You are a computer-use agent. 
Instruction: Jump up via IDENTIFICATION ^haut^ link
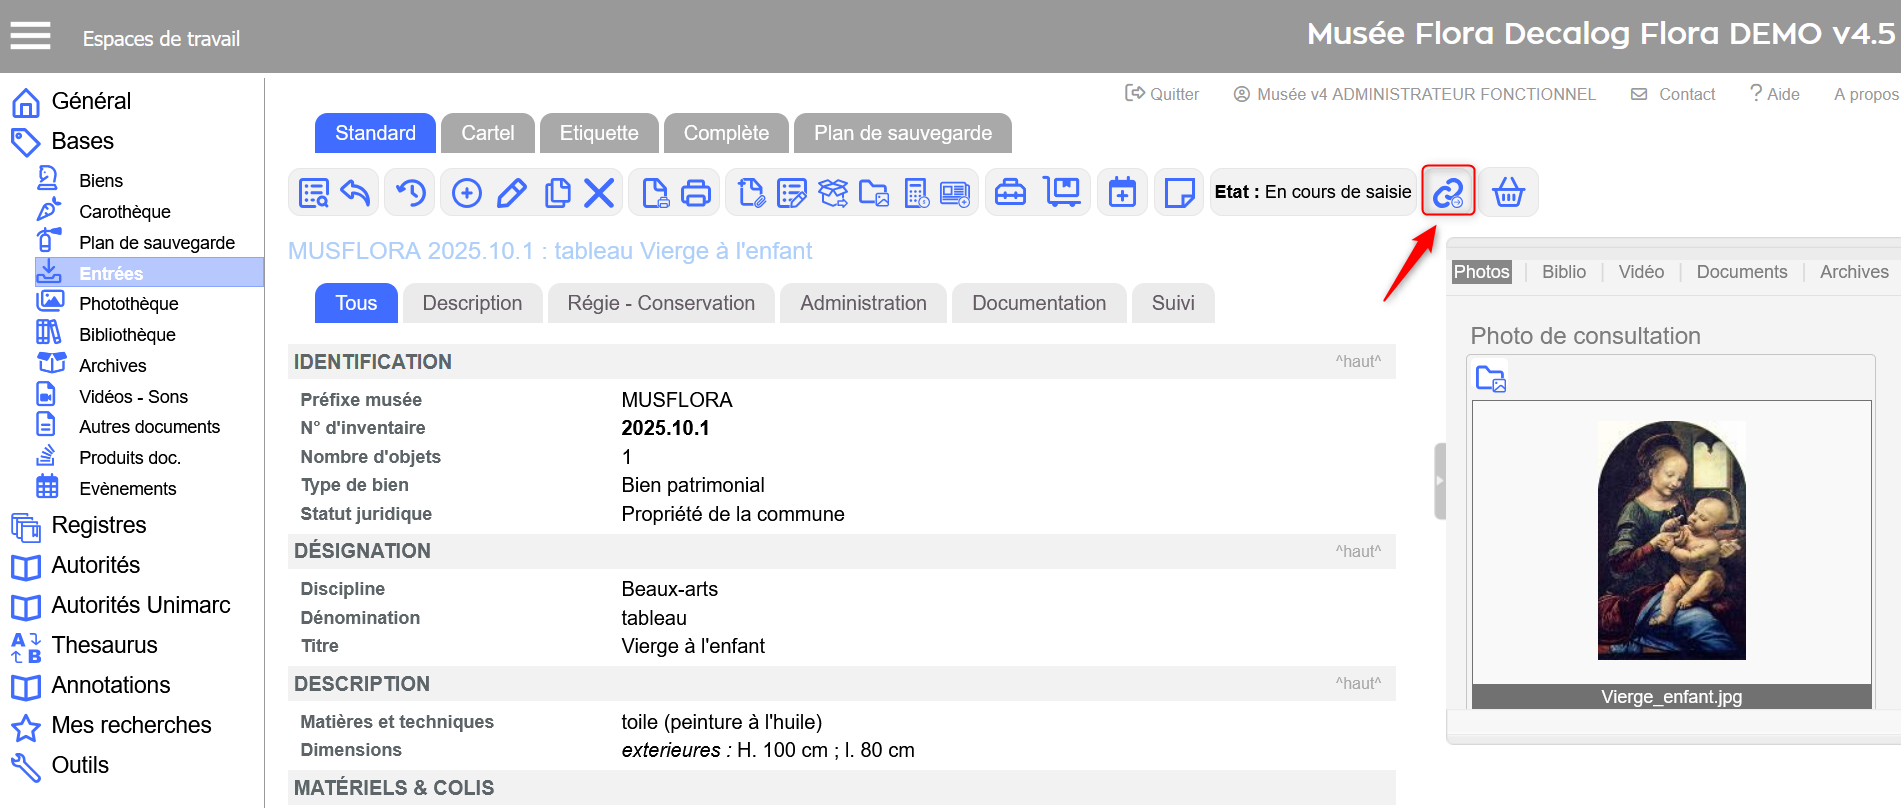click(1357, 362)
